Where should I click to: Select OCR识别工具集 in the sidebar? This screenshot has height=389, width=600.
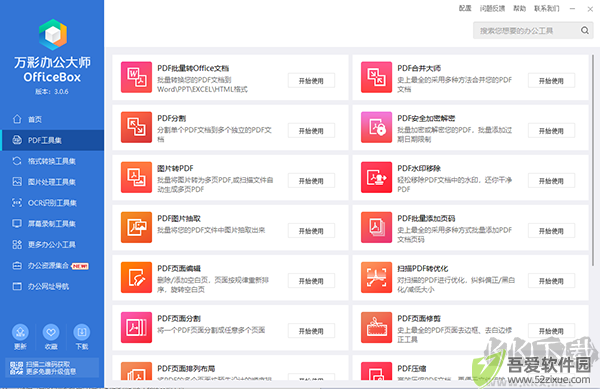(x=52, y=203)
